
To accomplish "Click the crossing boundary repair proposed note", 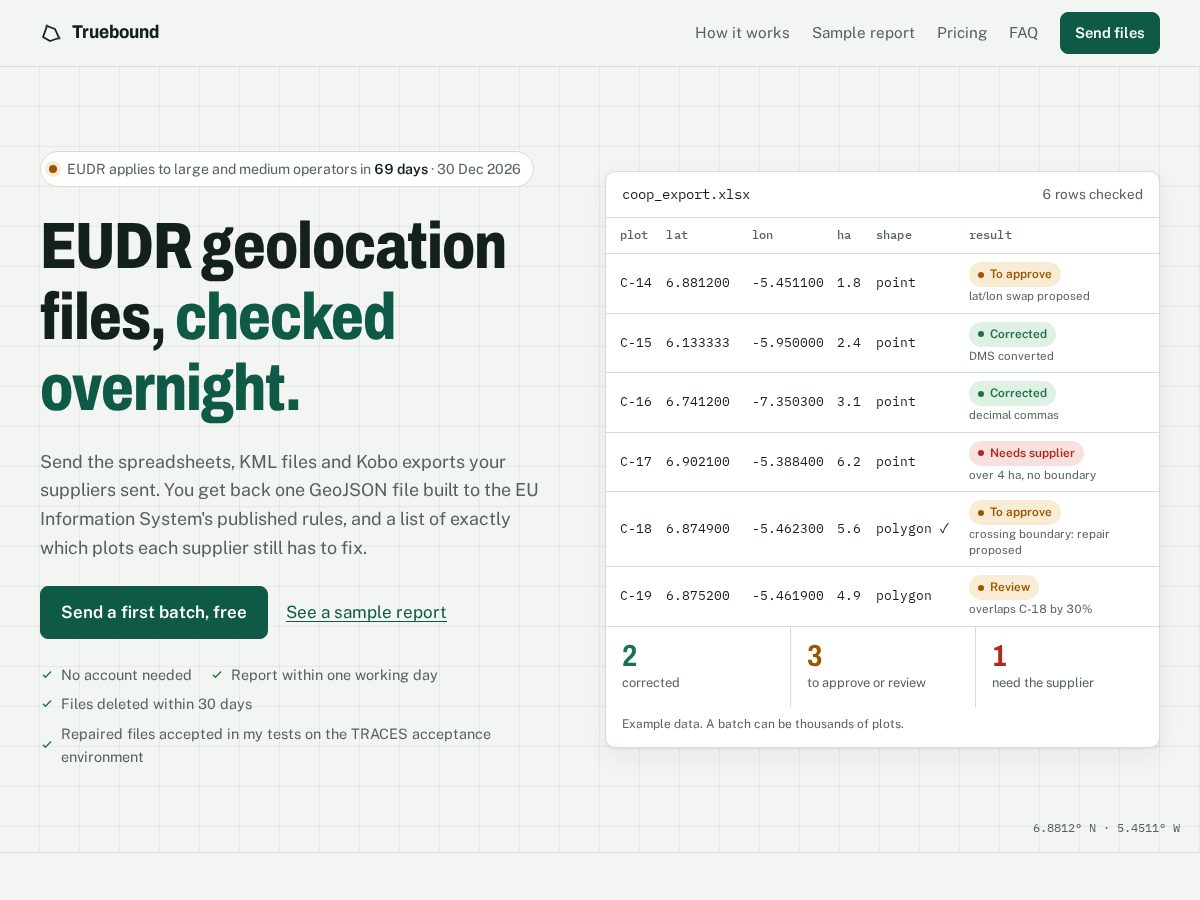I will point(1039,542).
